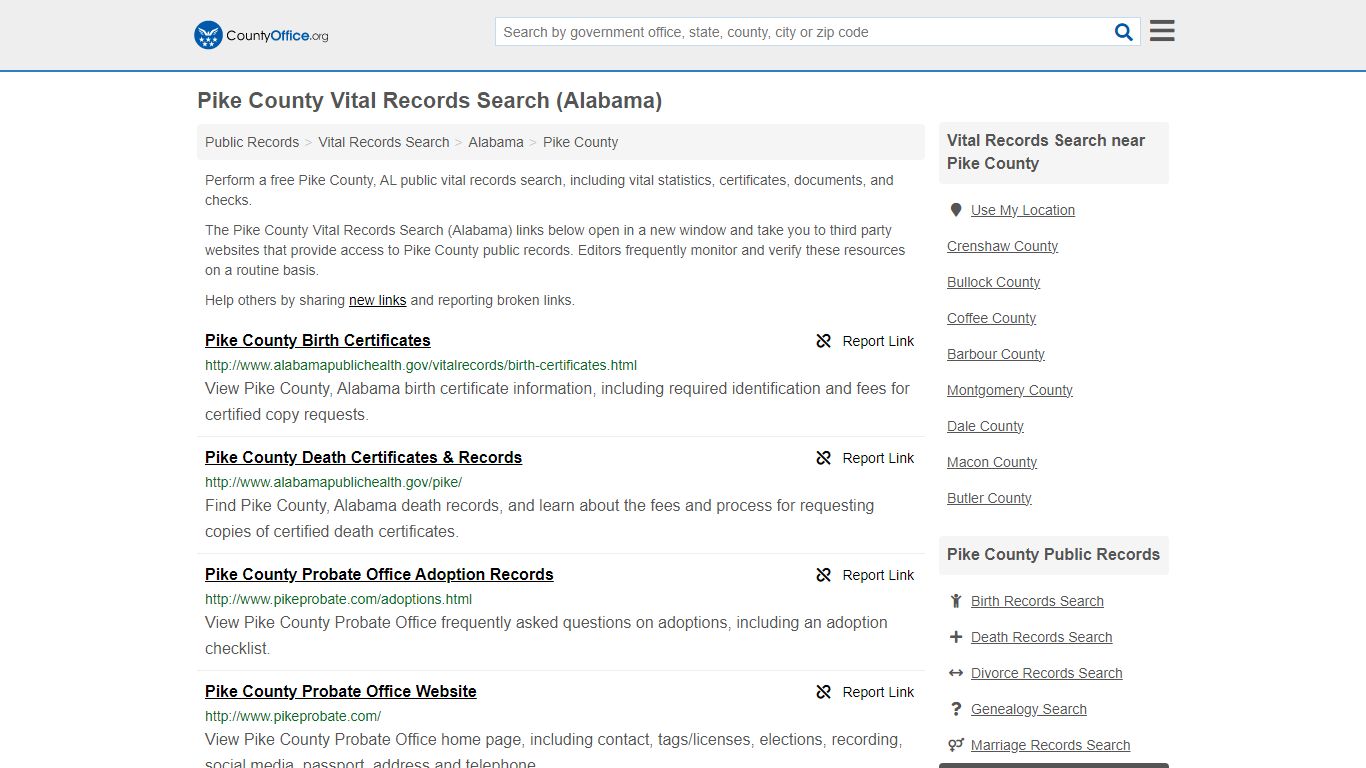The height and width of the screenshot is (768, 1366).
Task: Click the plus icon beside Death Records Search
Action: (956, 637)
